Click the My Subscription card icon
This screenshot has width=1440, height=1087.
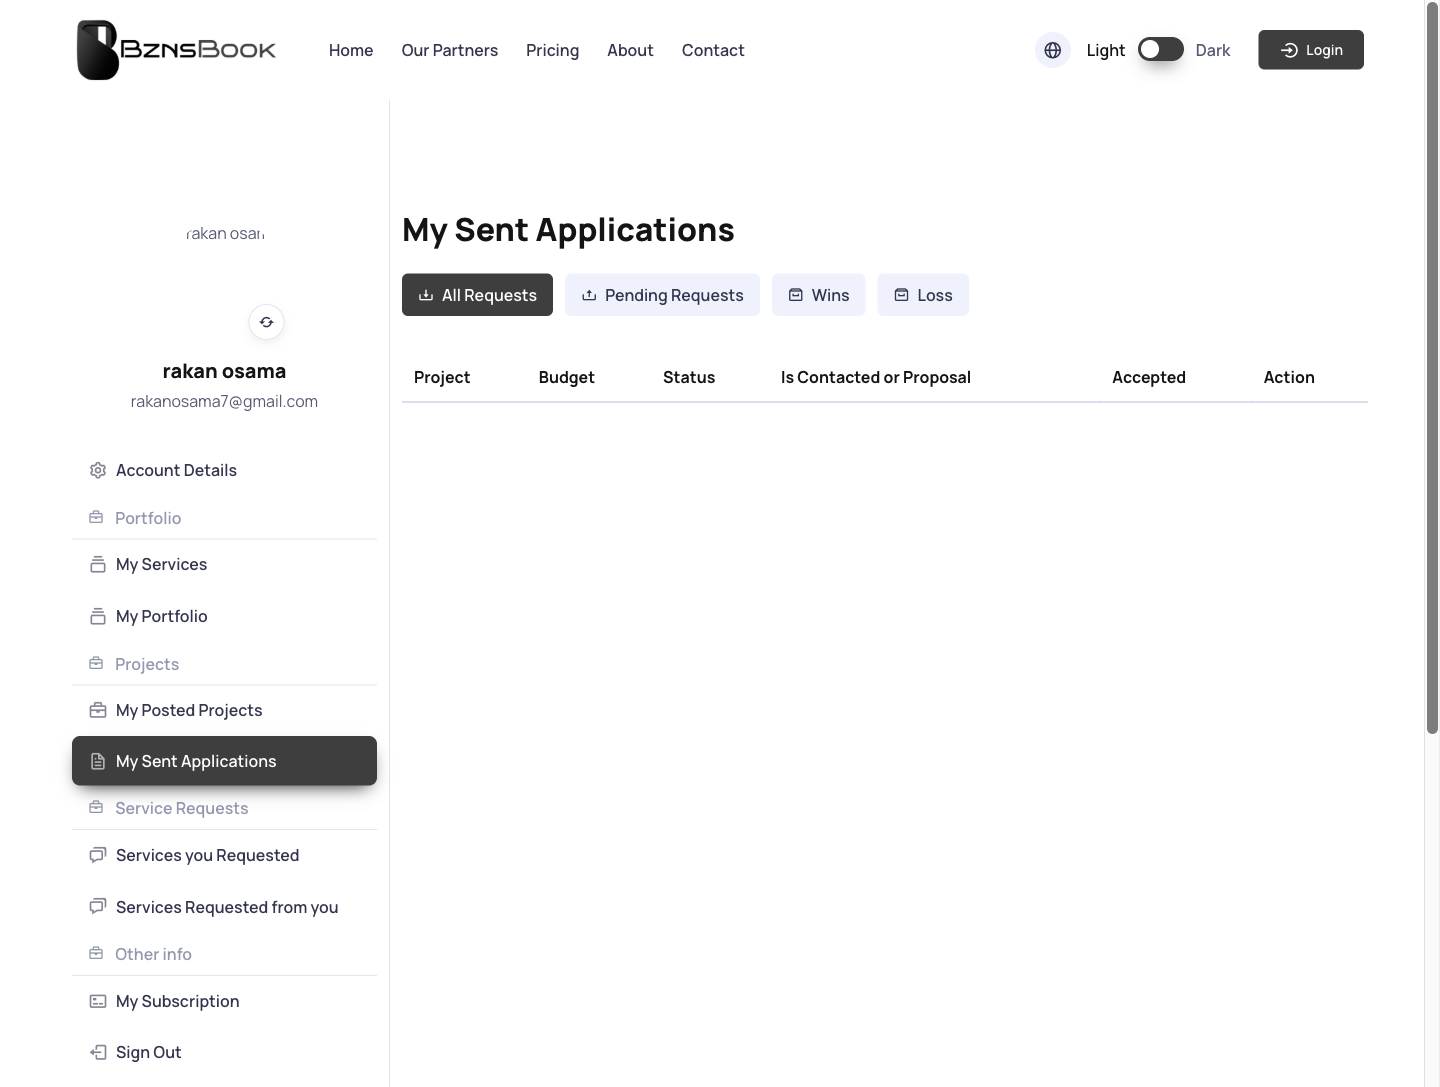[x=98, y=1001]
